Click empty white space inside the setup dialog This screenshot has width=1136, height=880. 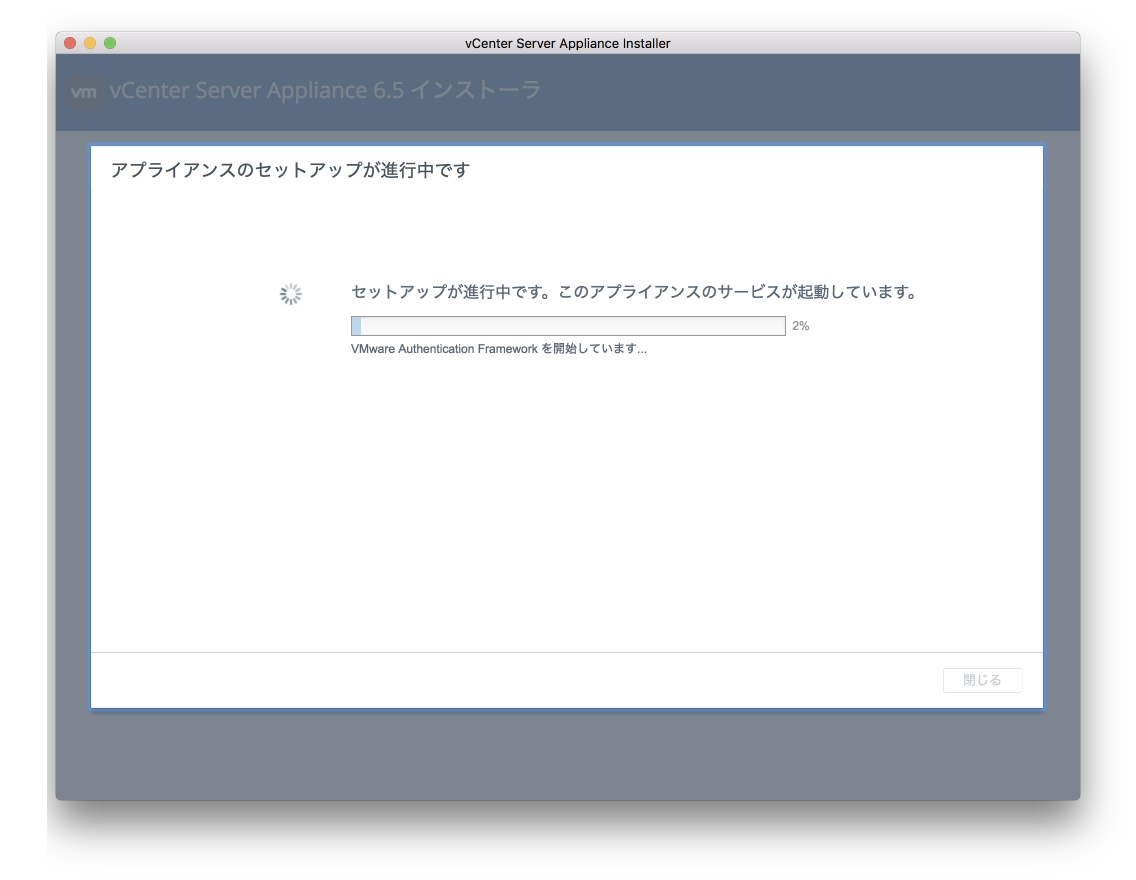(x=568, y=500)
